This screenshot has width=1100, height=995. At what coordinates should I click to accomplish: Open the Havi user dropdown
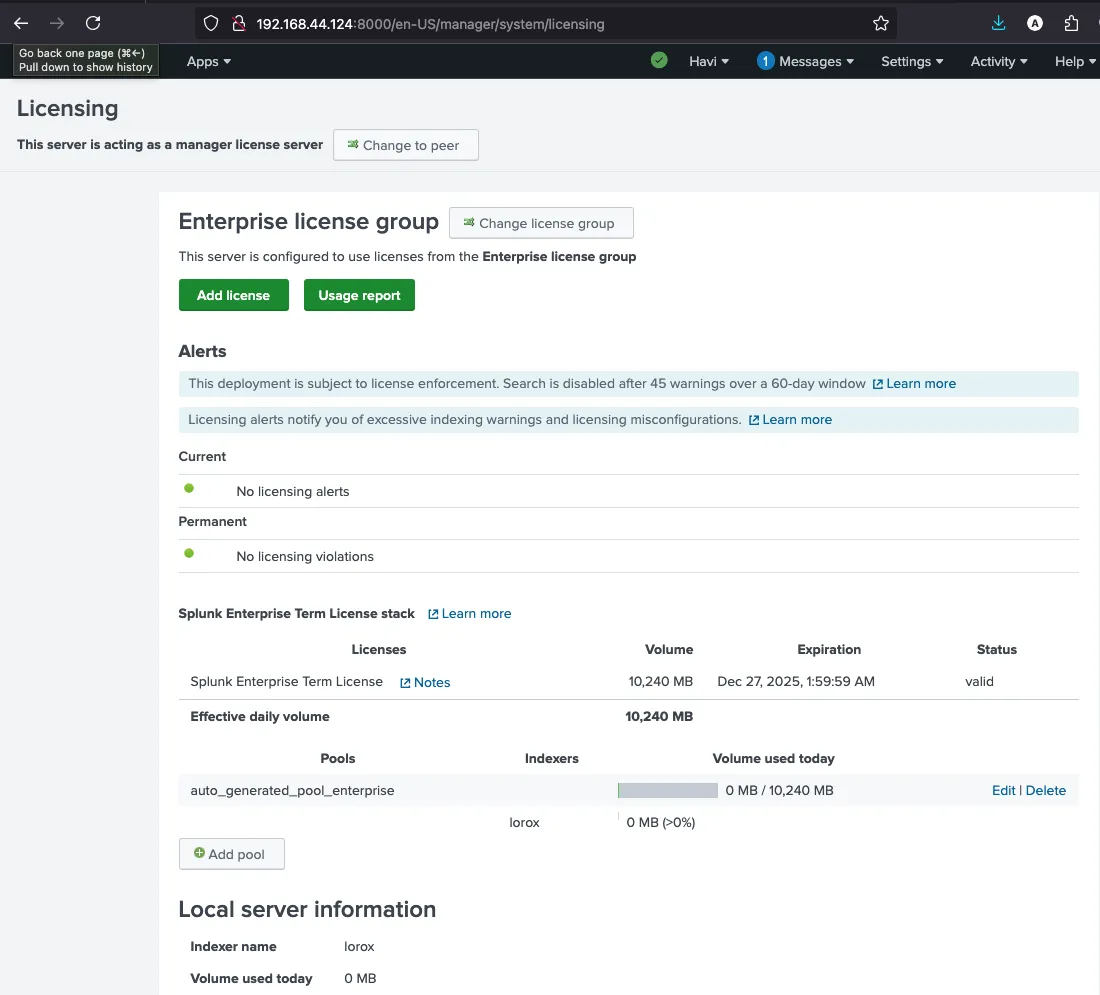tap(709, 61)
